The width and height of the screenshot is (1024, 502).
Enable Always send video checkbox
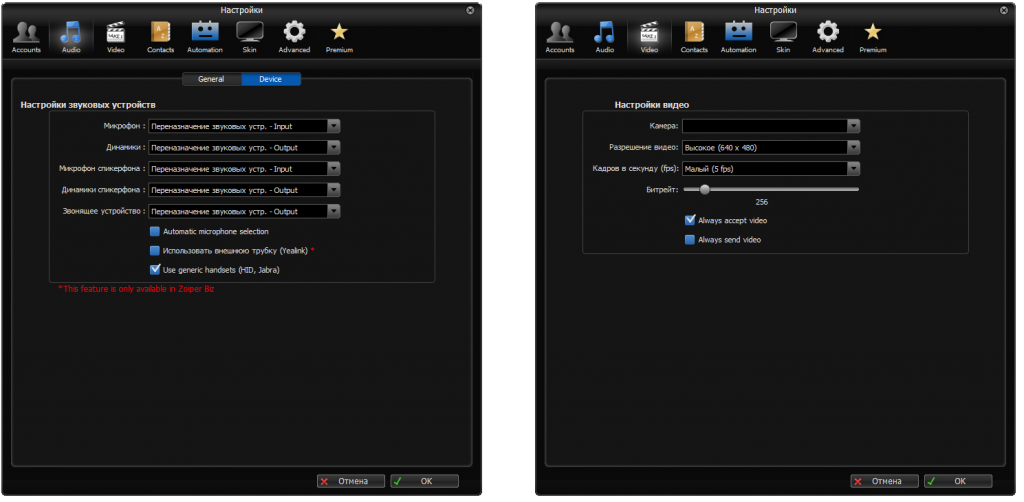tap(690, 240)
